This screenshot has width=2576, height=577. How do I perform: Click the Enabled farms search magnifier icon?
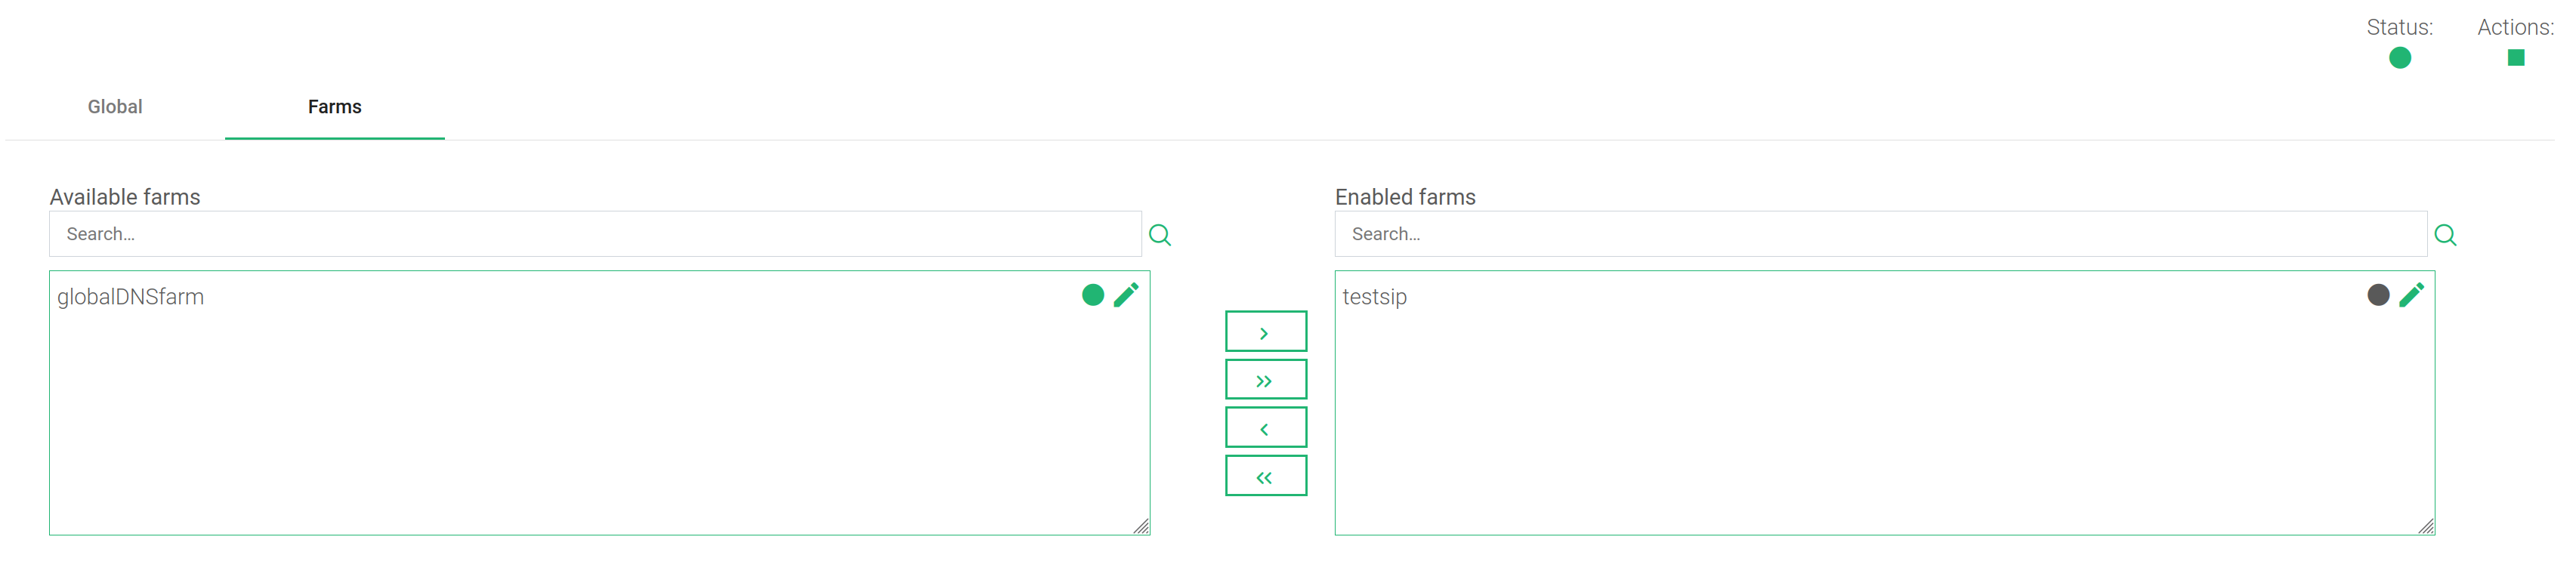tap(2444, 235)
